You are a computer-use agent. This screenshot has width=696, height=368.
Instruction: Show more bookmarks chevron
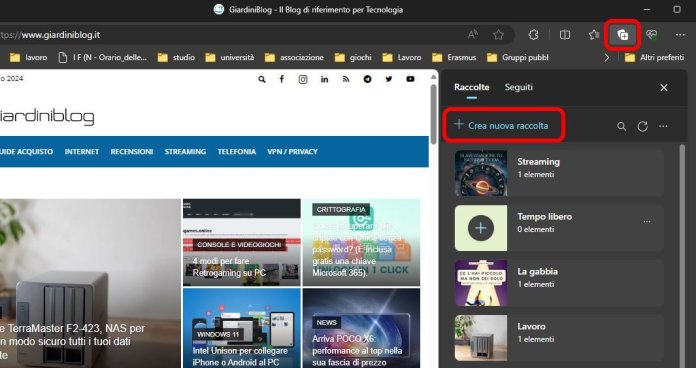click(607, 57)
